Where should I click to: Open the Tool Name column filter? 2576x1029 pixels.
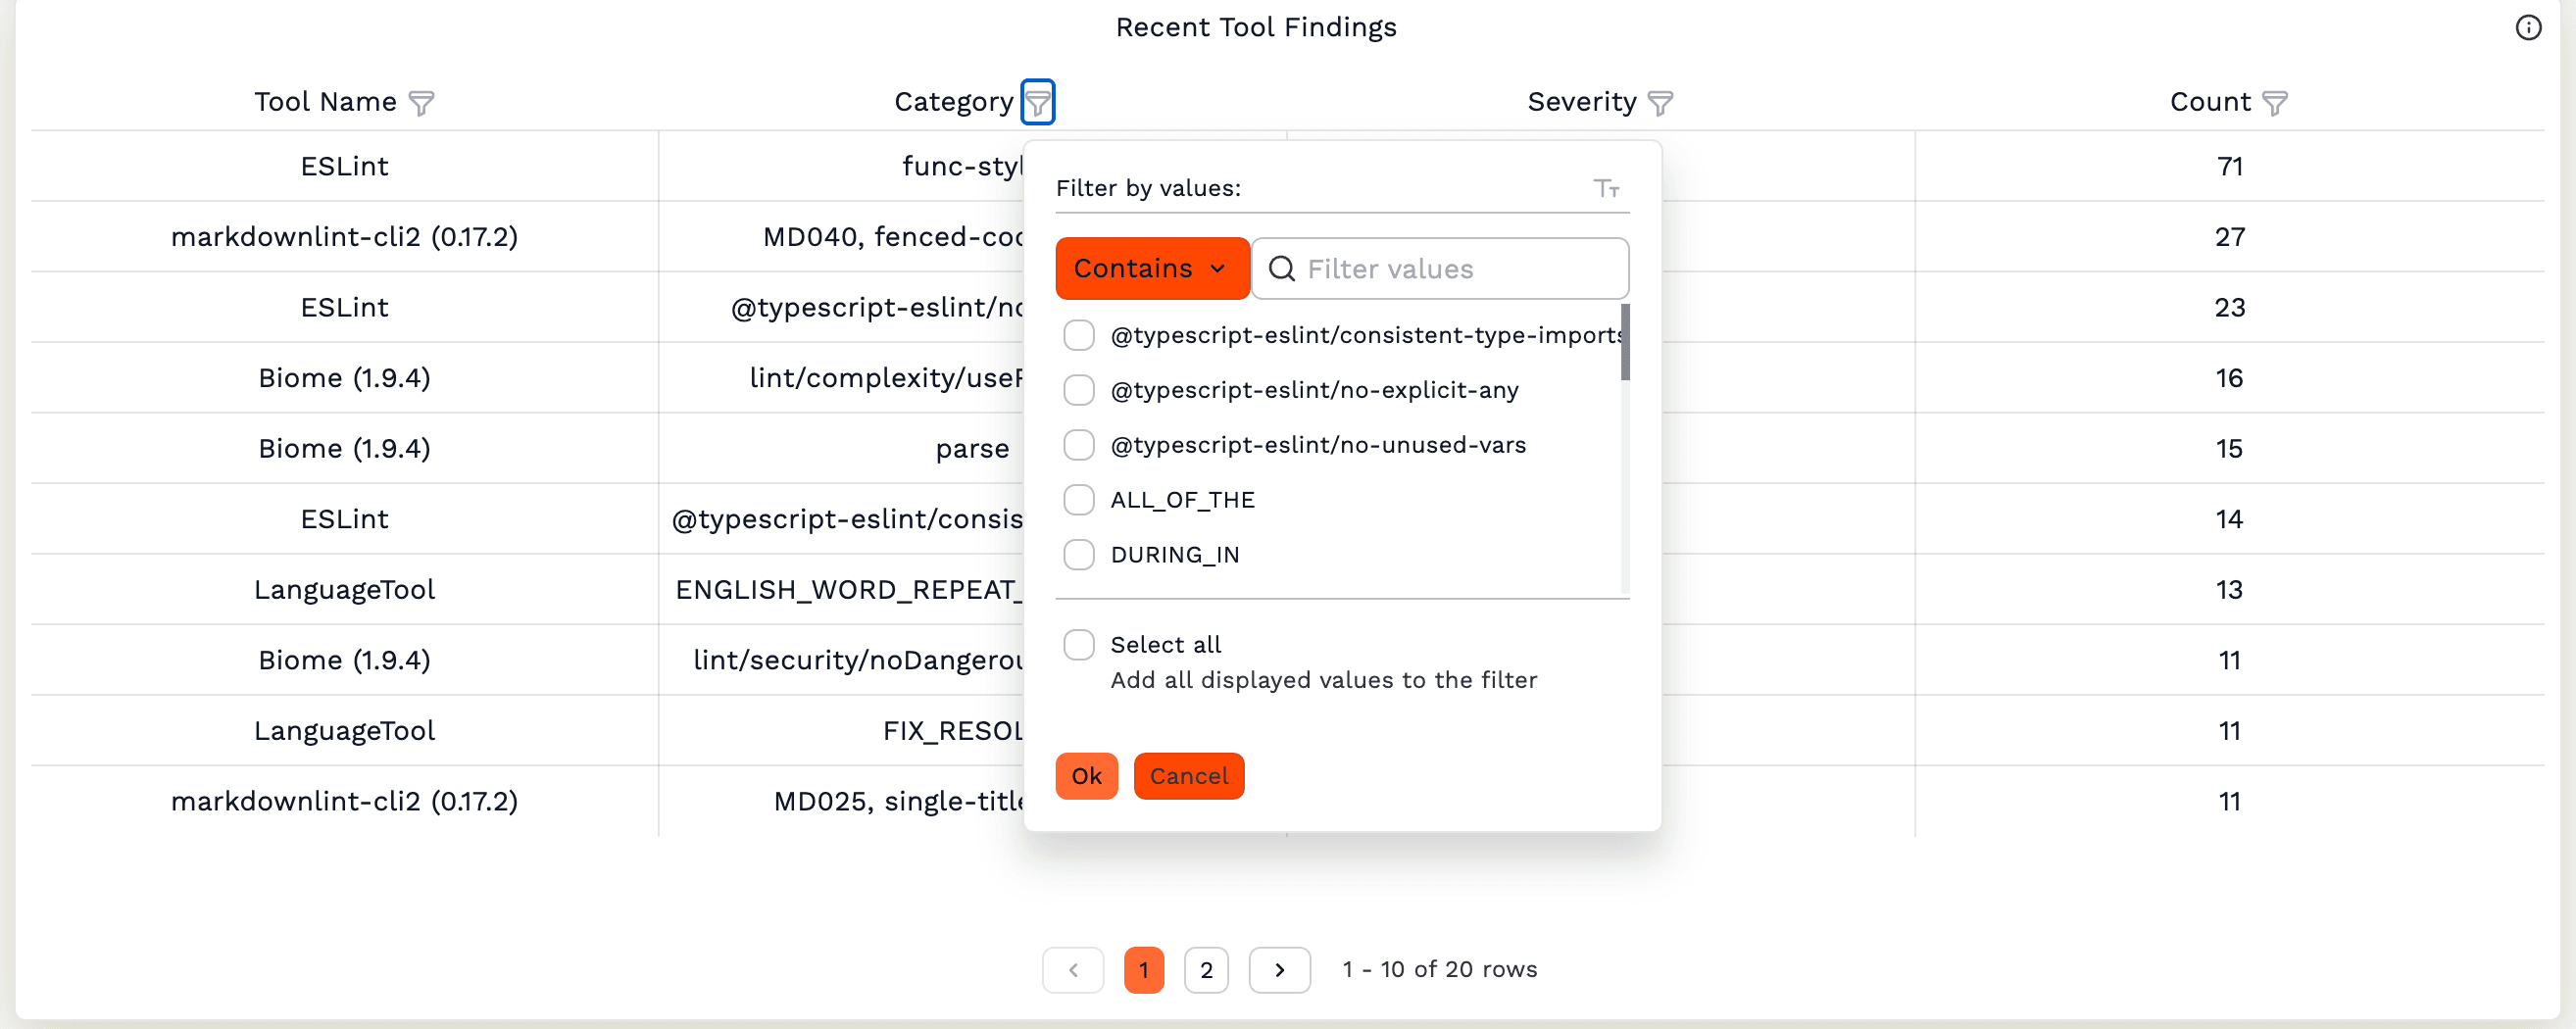click(422, 103)
